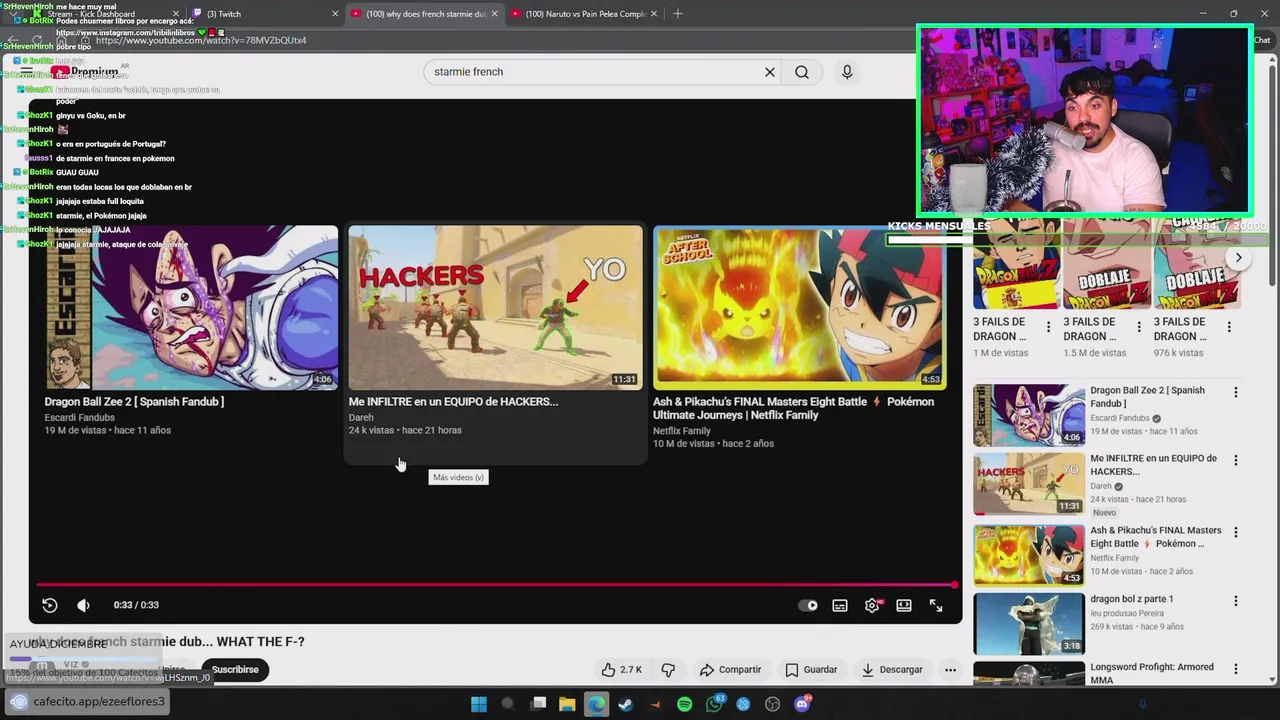
Task: Open Windows taskbar search
Action: point(508,704)
